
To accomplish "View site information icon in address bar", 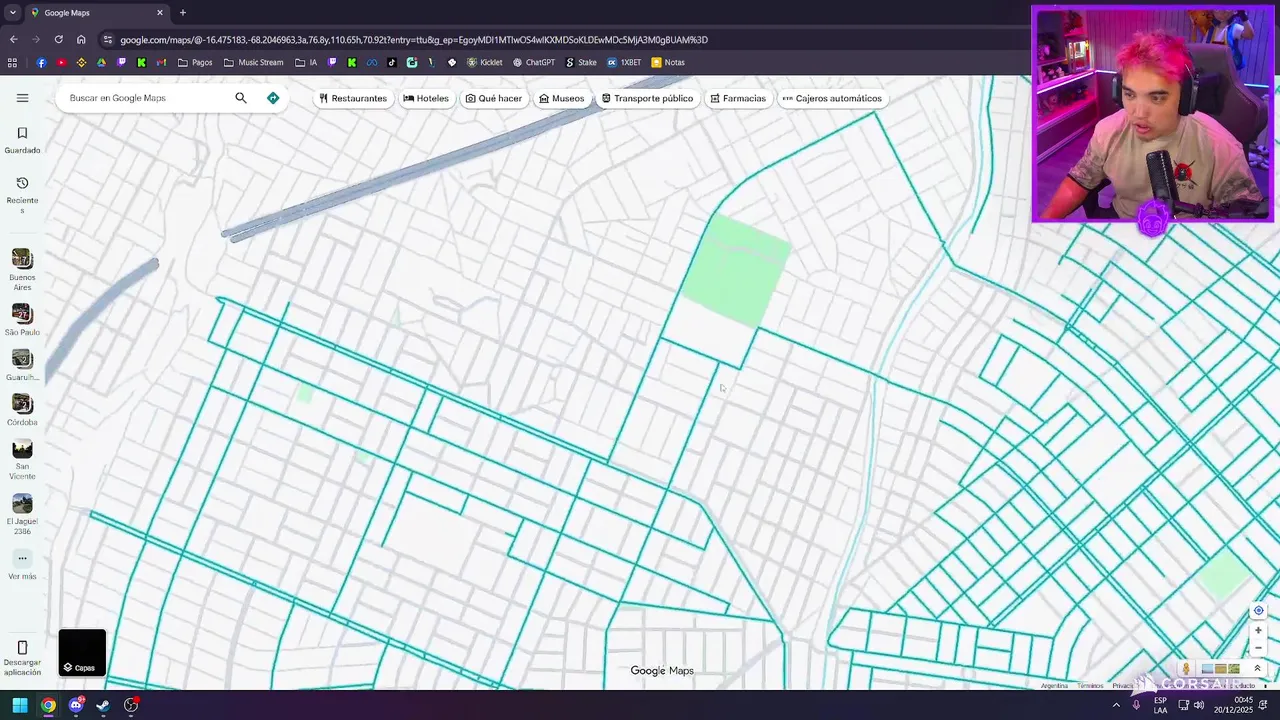I will (107, 40).
